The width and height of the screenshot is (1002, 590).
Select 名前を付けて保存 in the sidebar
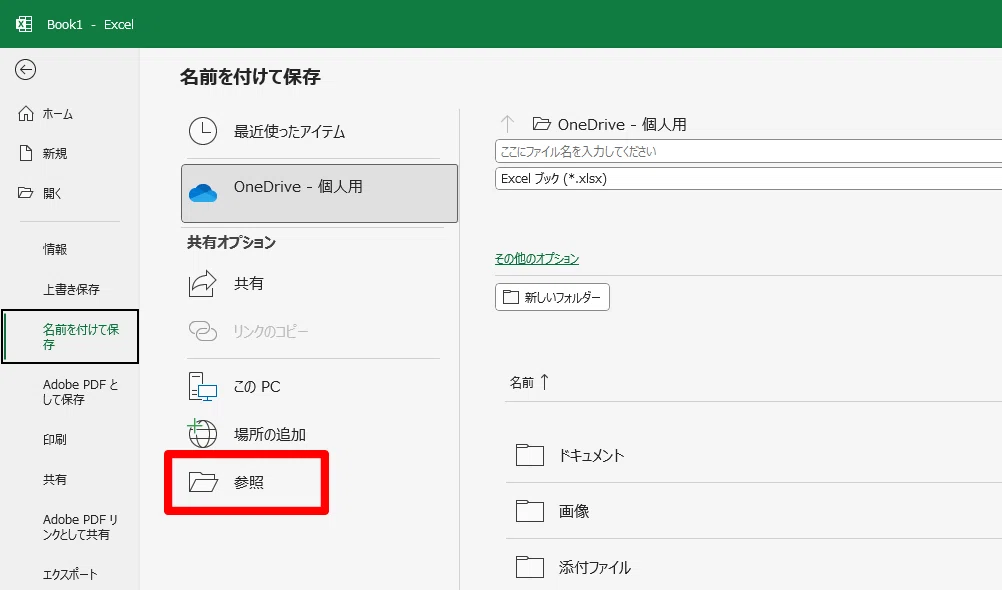pos(70,336)
